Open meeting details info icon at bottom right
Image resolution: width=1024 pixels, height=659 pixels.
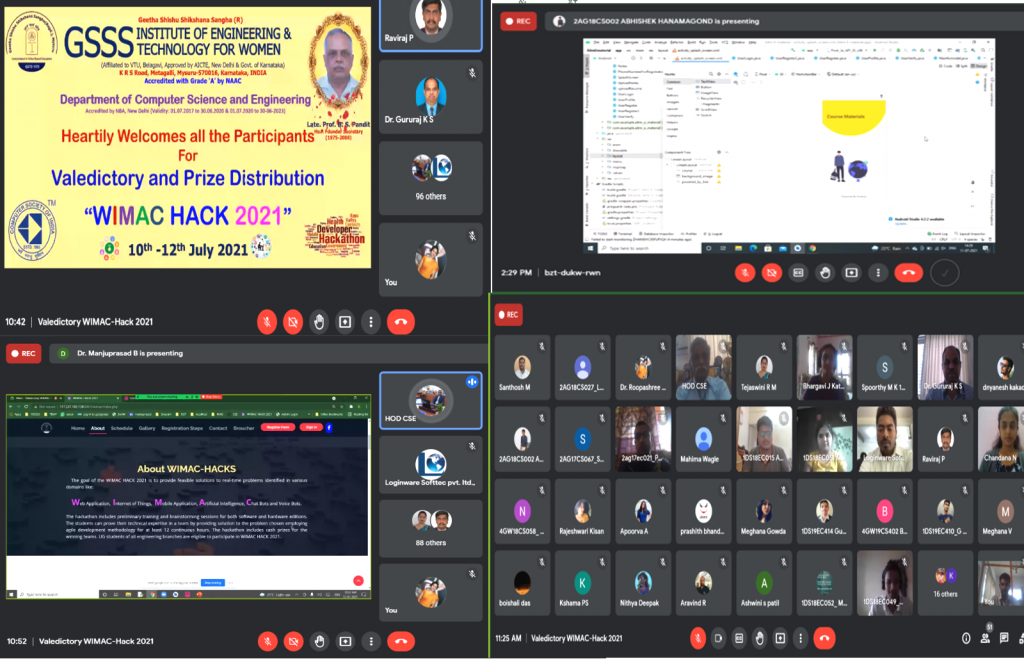966,637
